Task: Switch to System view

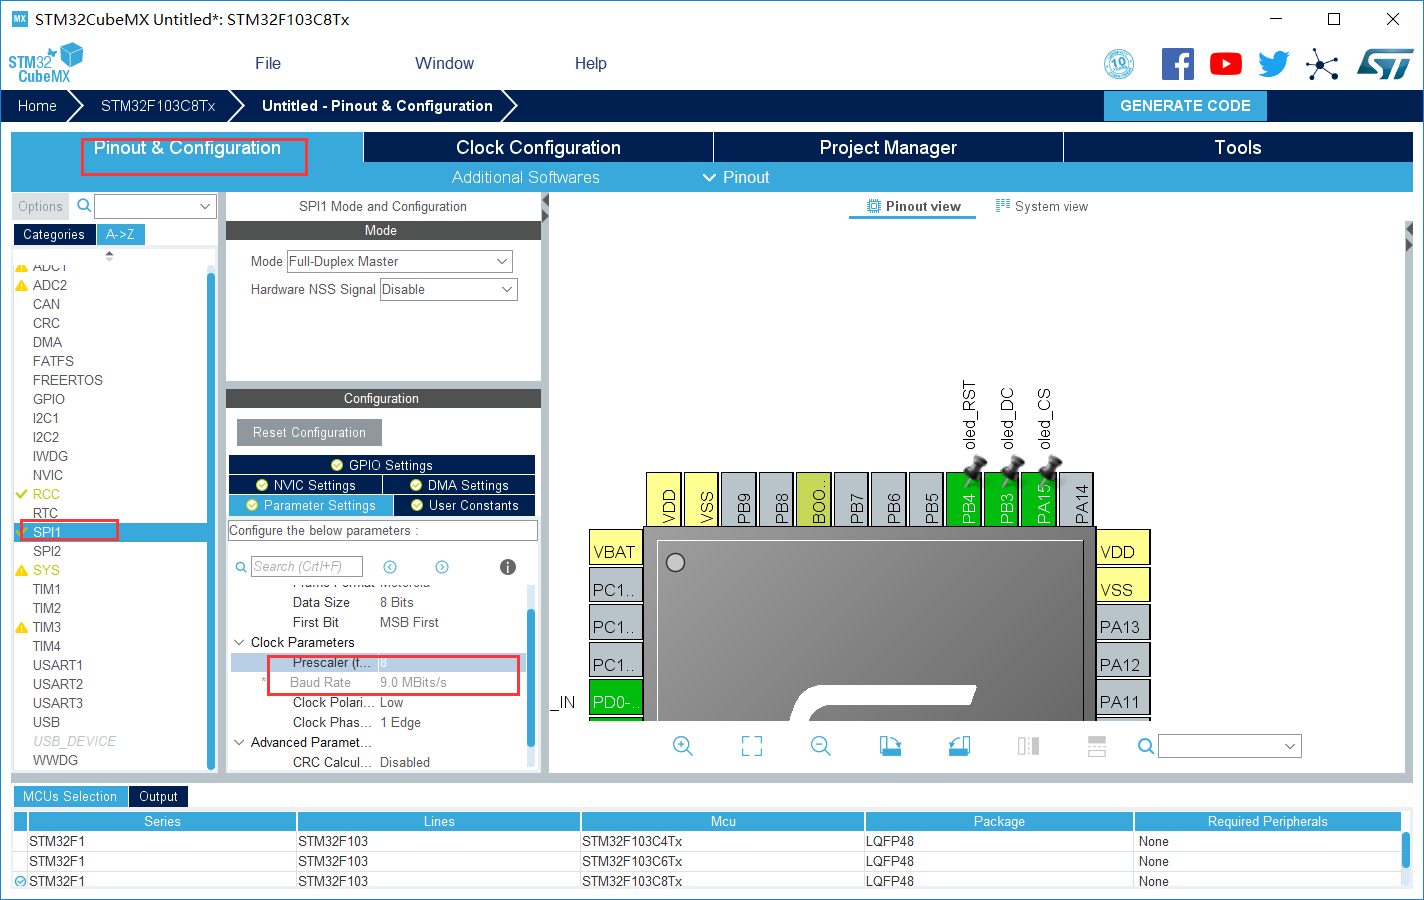Action: [1042, 206]
